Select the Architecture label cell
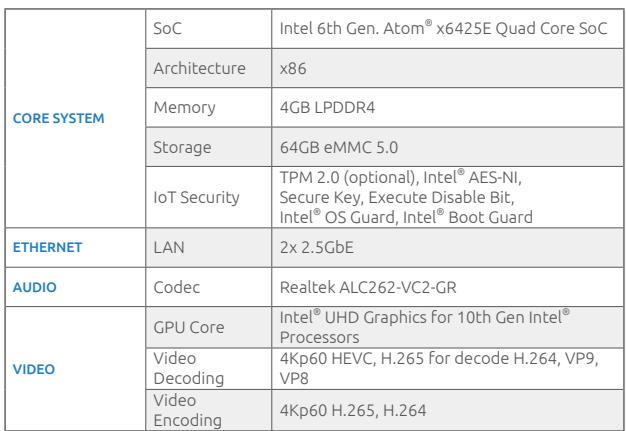 point(199,68)
